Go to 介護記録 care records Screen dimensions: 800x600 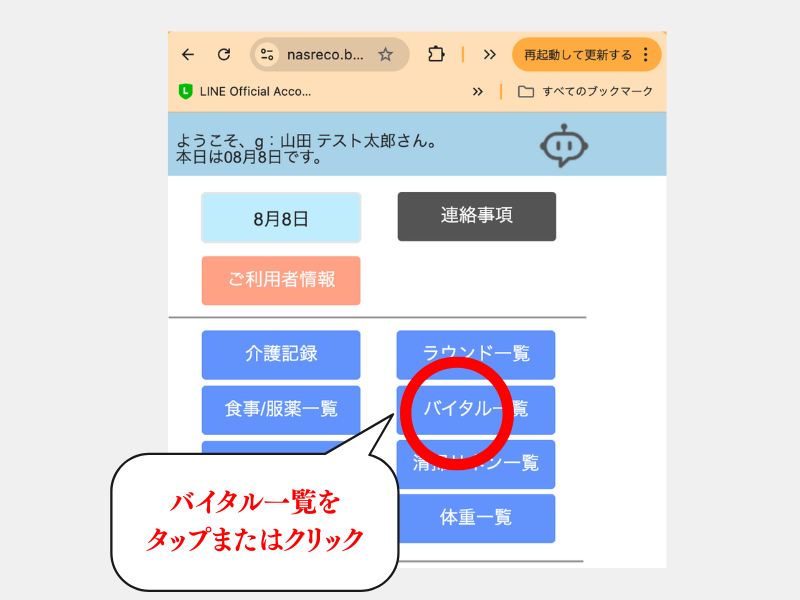point(281,354)
